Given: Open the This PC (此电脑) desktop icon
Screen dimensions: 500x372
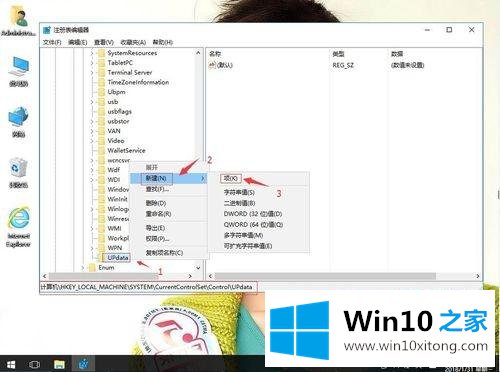Looking at the screenshot, I should (19, 71).
